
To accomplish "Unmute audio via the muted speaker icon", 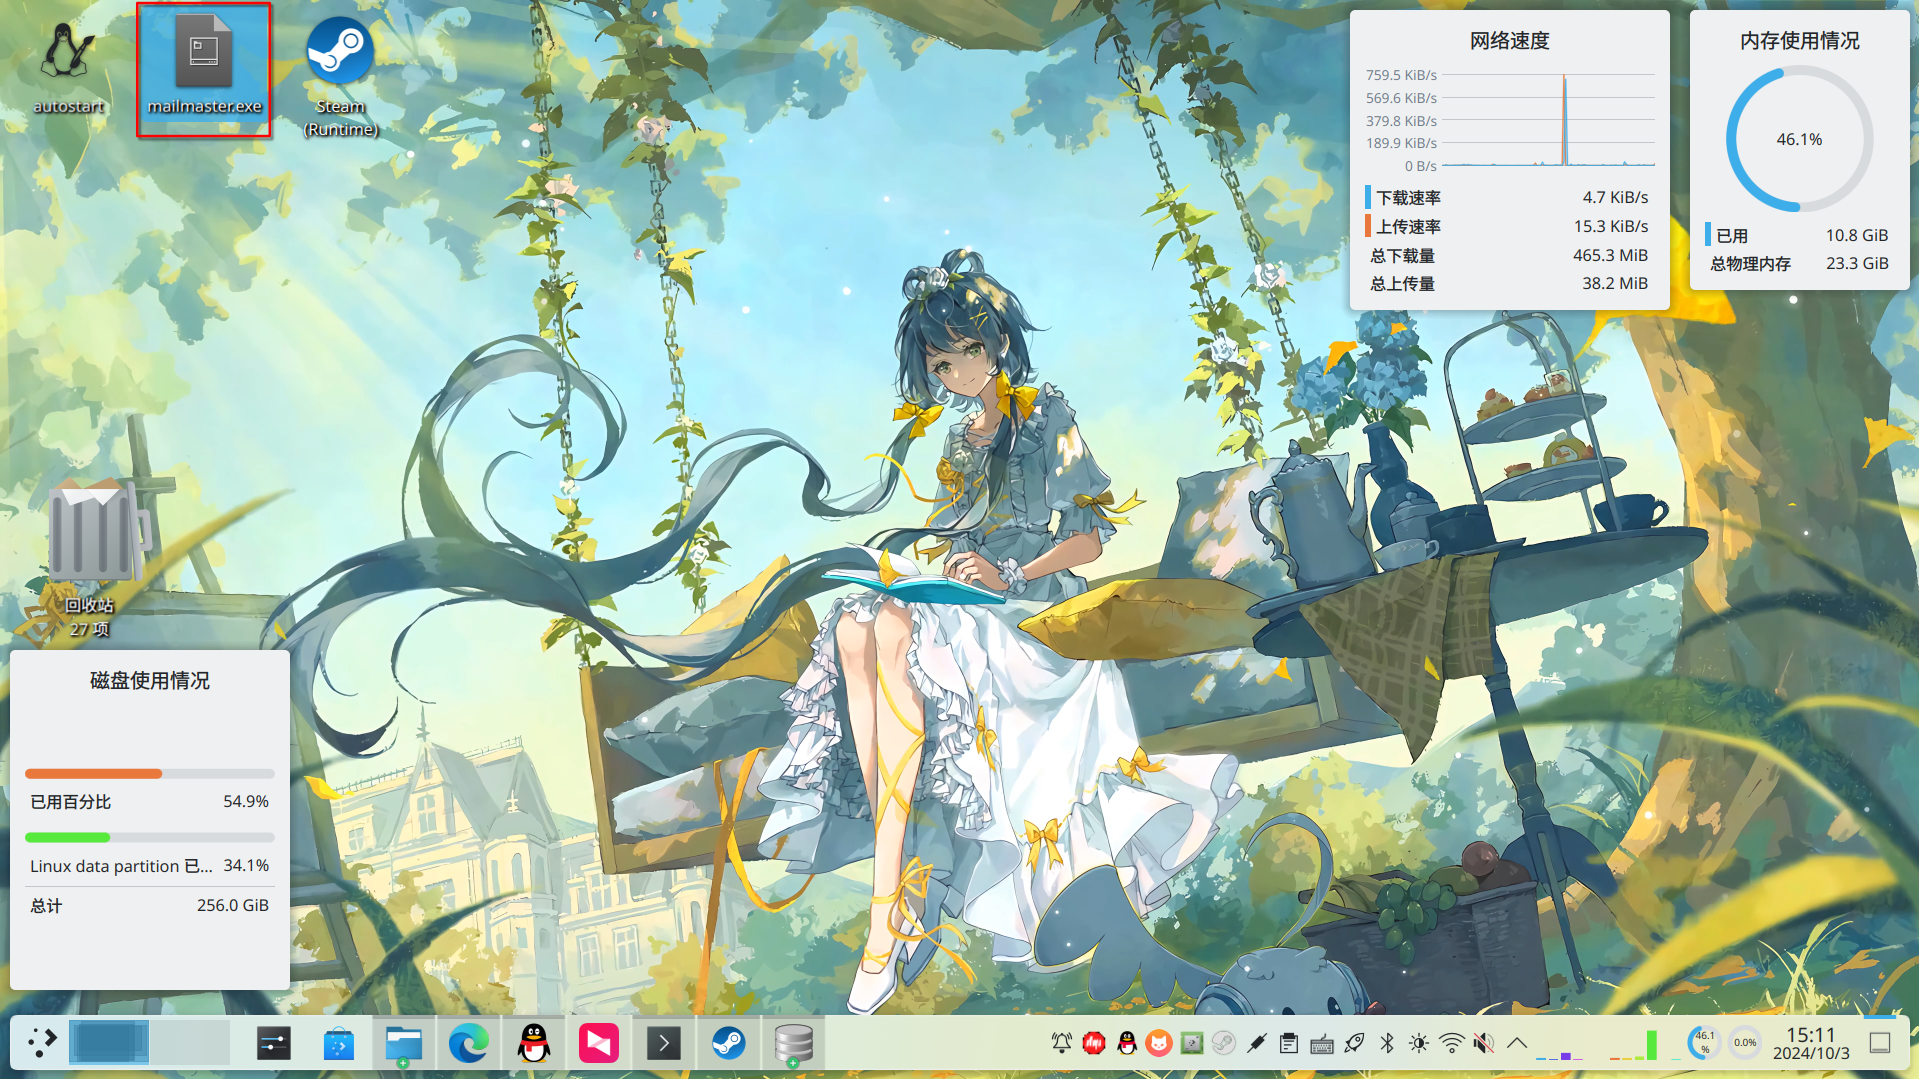I will click(1484, 1044).
